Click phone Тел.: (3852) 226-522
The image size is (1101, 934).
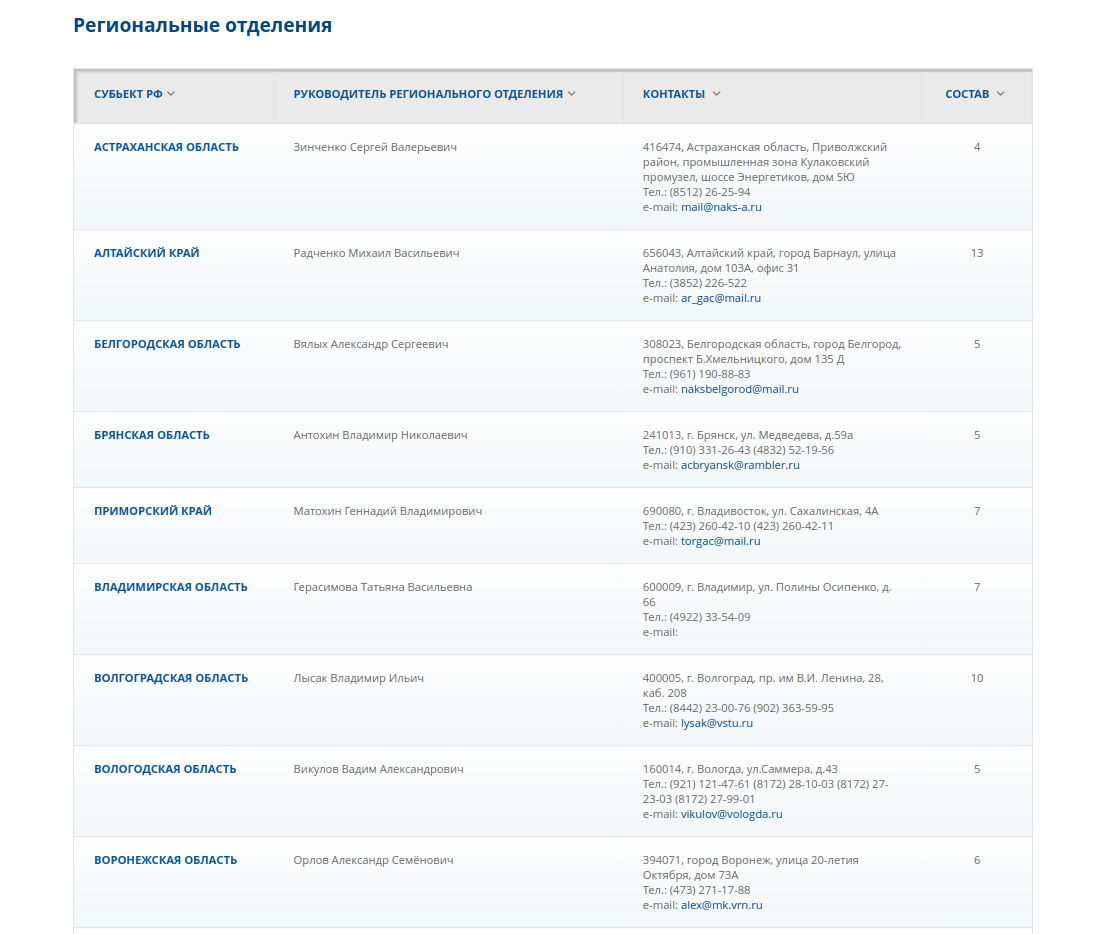click(x=694, y=283)
